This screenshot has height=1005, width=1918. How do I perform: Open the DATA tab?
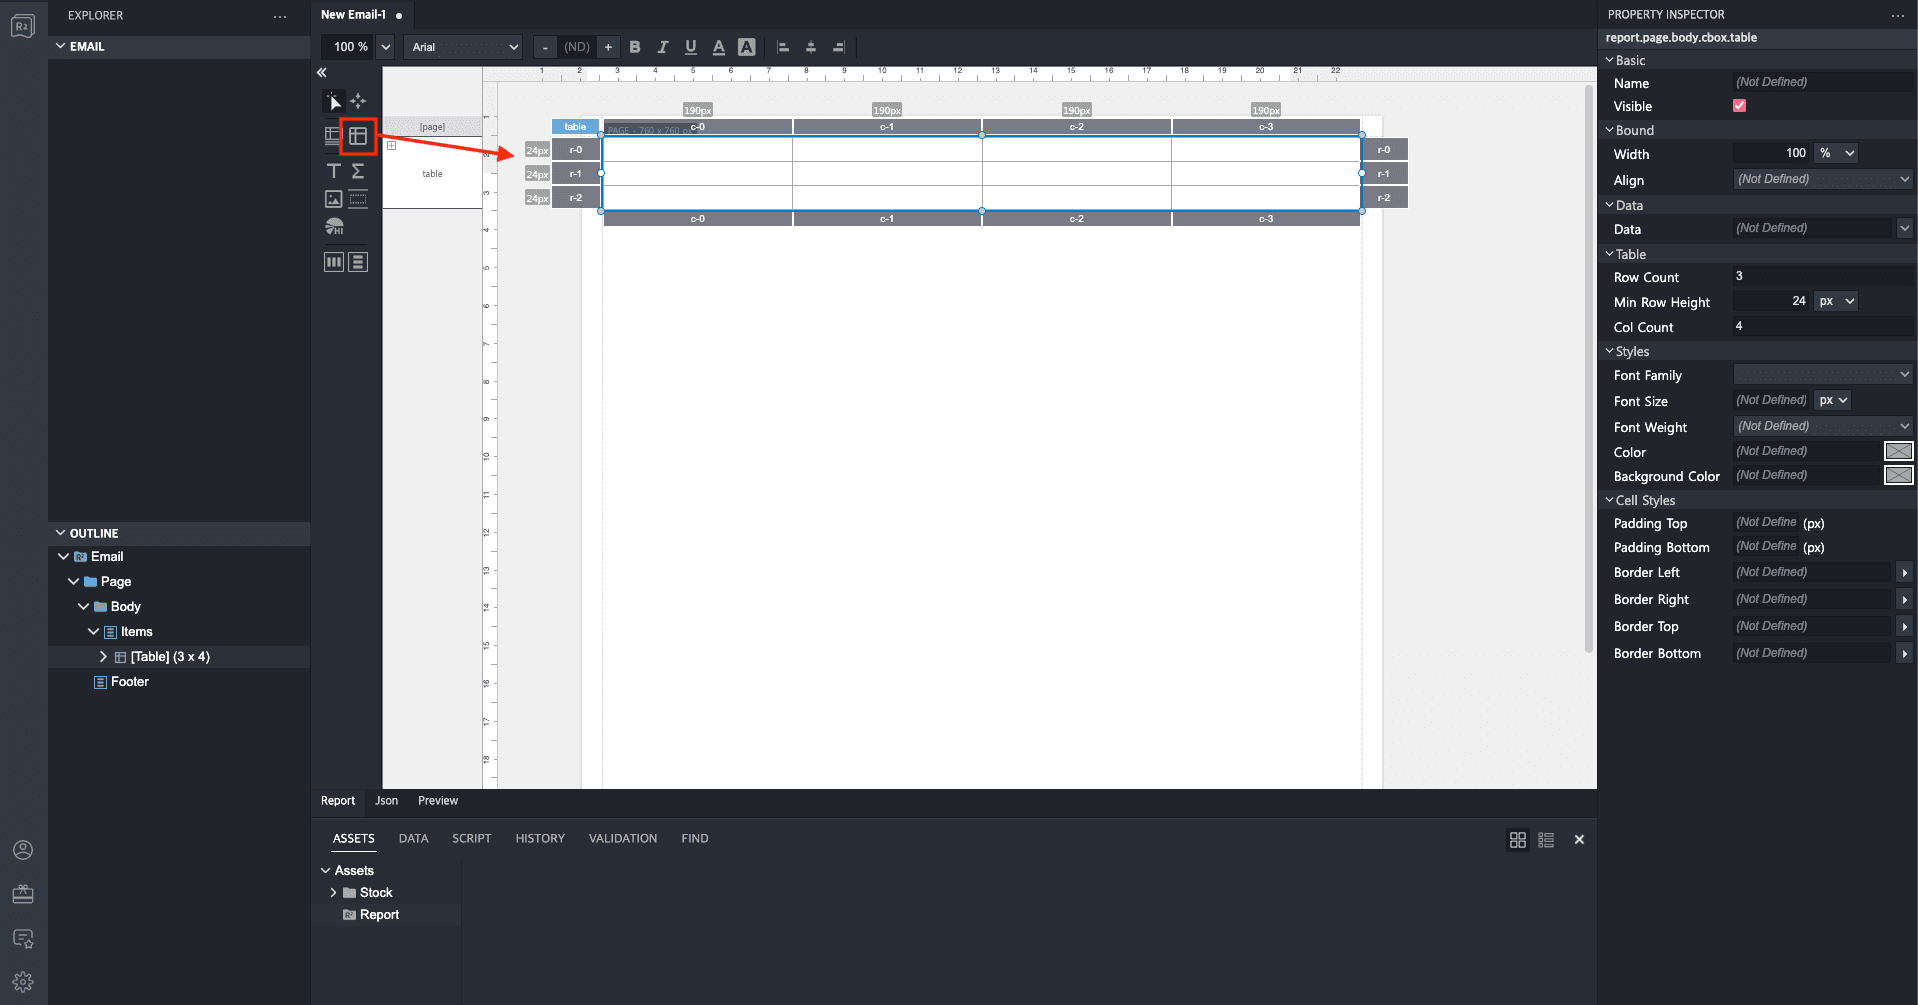point(413,839)
